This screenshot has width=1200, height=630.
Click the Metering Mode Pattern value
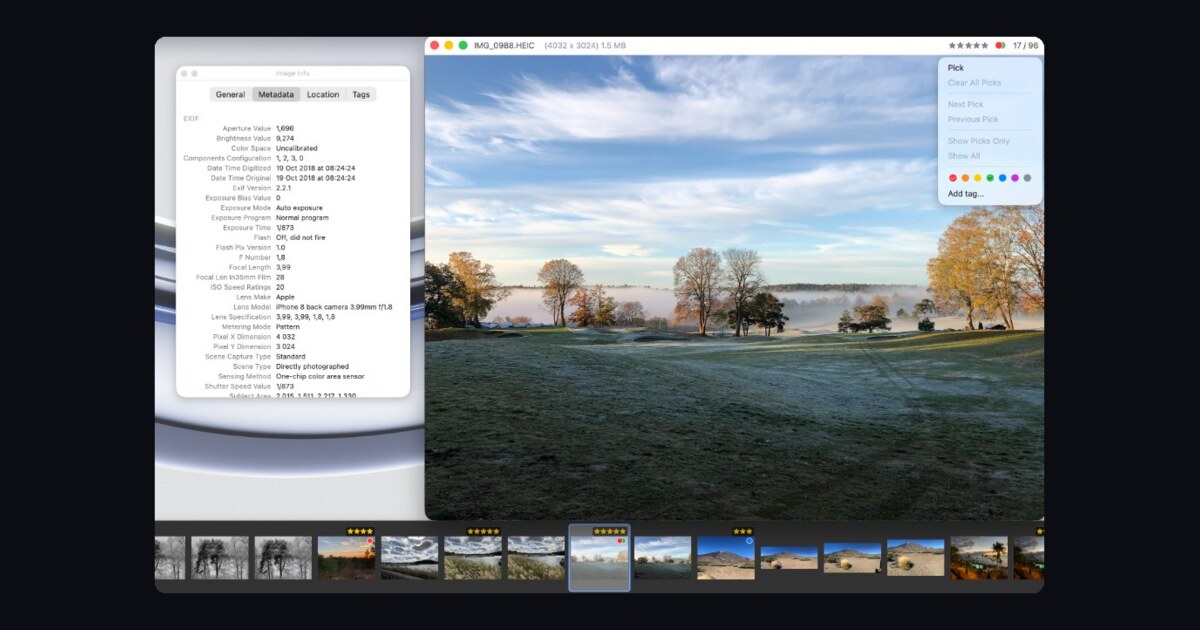coord(288,327)
